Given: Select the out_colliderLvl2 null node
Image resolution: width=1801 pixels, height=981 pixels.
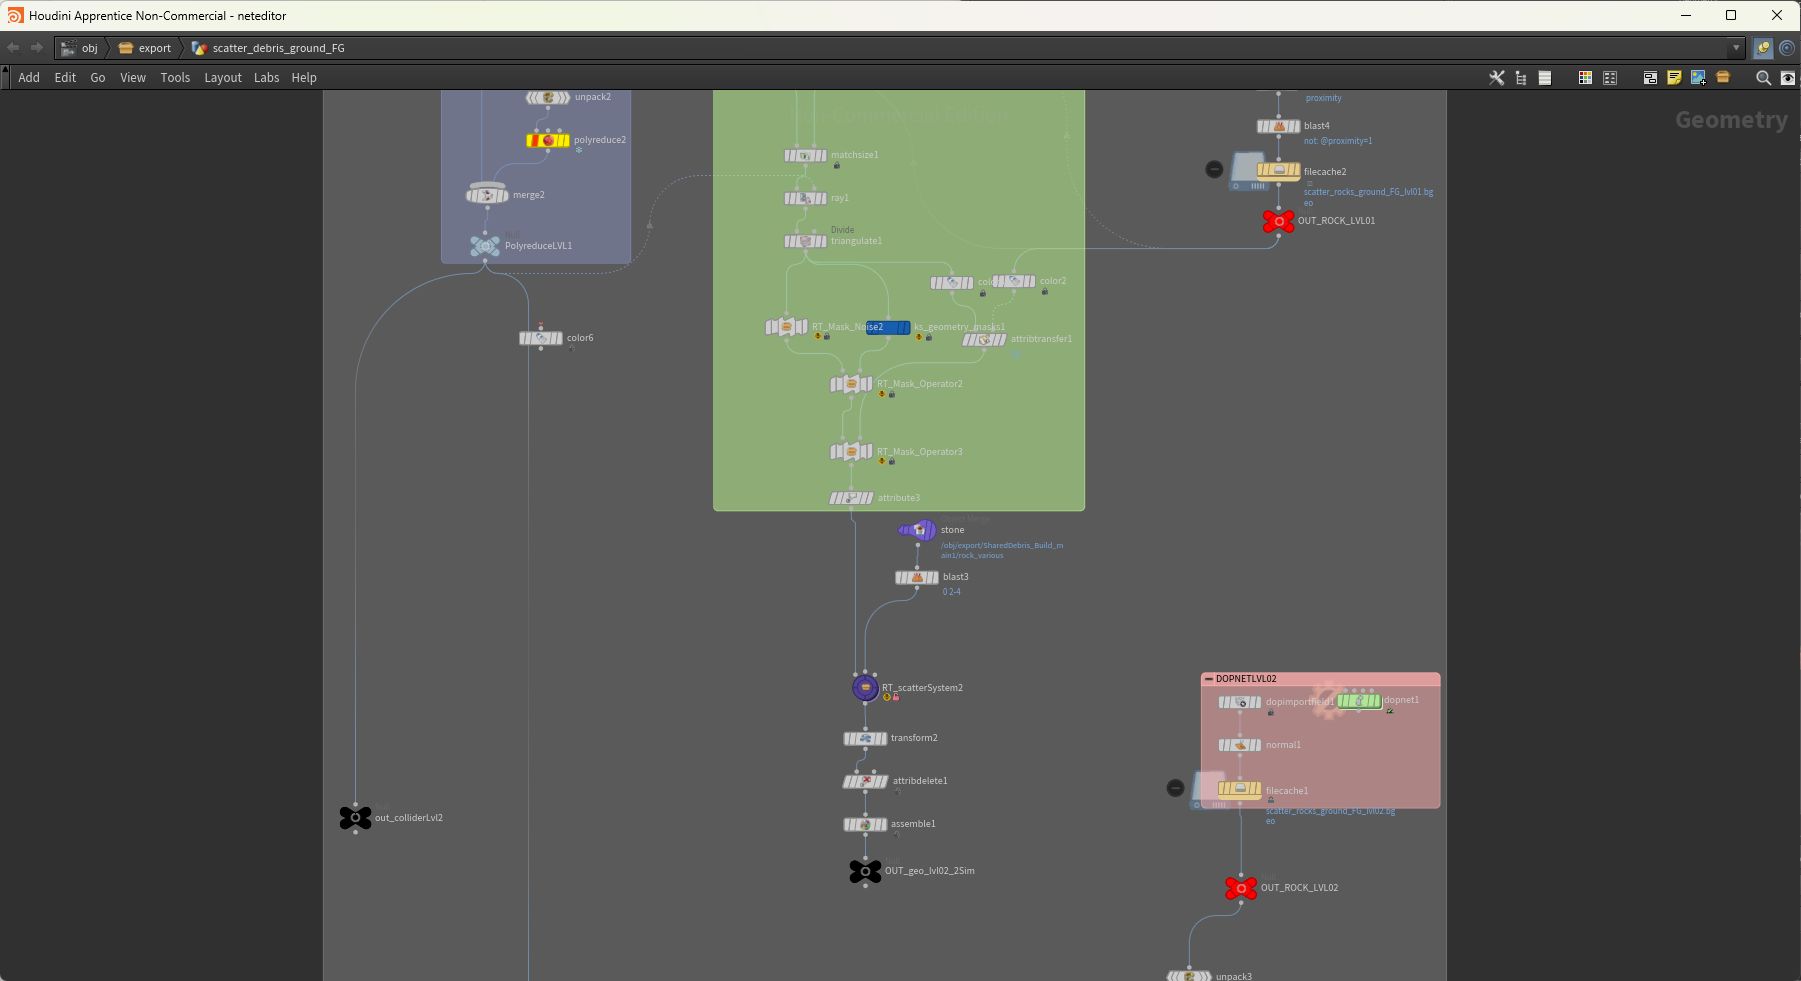Looking at the screenshot, I should tap(355, 818).
